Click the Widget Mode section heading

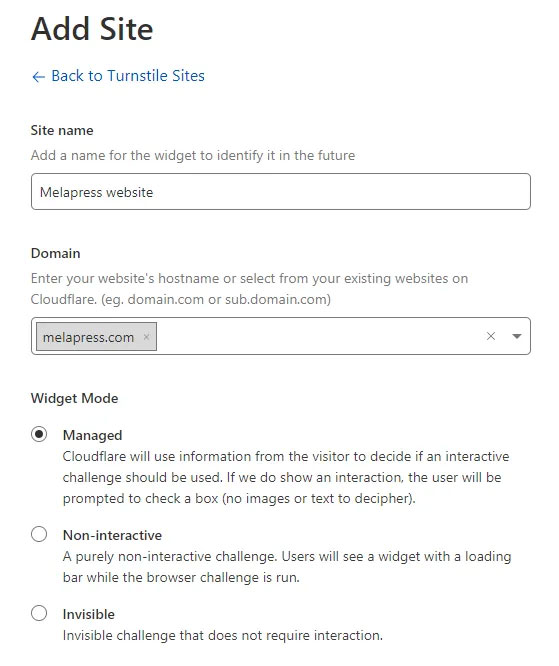[x=74, y=398]
